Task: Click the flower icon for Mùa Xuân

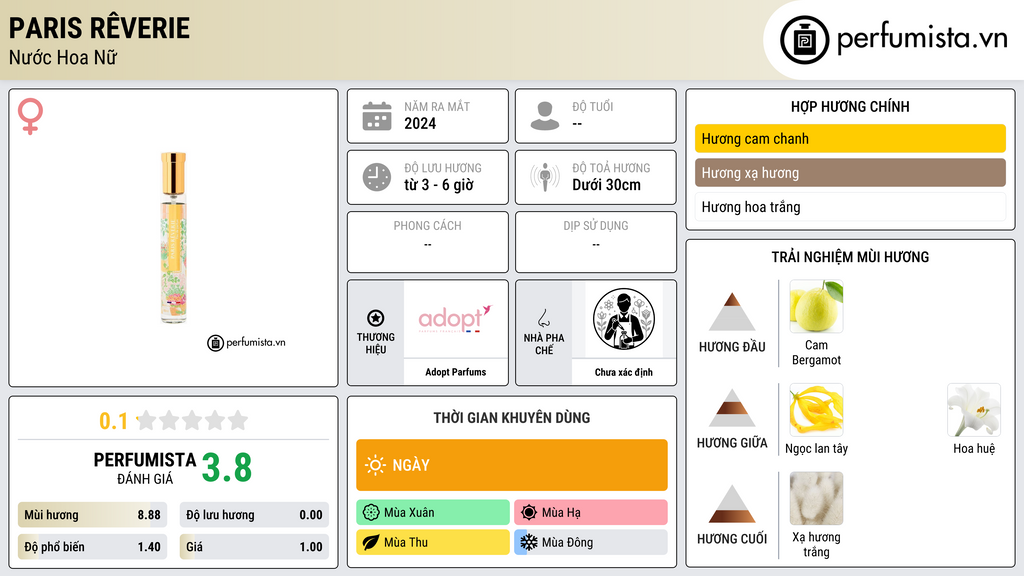Action: coord(371,513)
